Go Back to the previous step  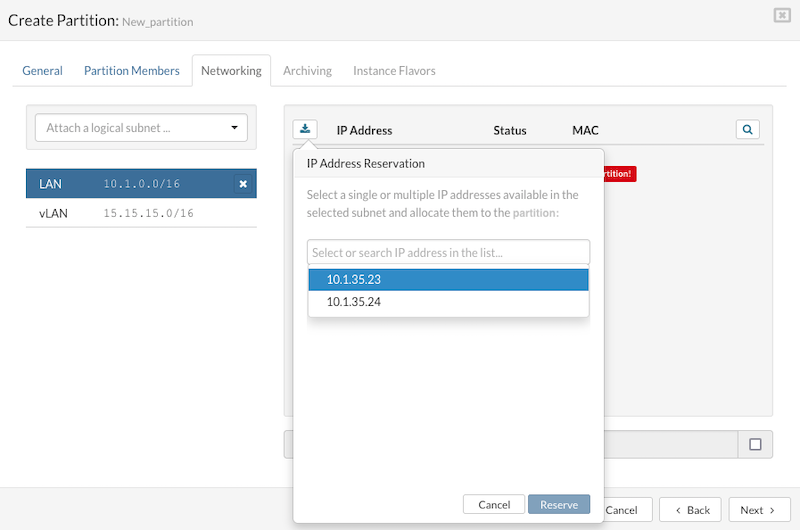(691, 510)
